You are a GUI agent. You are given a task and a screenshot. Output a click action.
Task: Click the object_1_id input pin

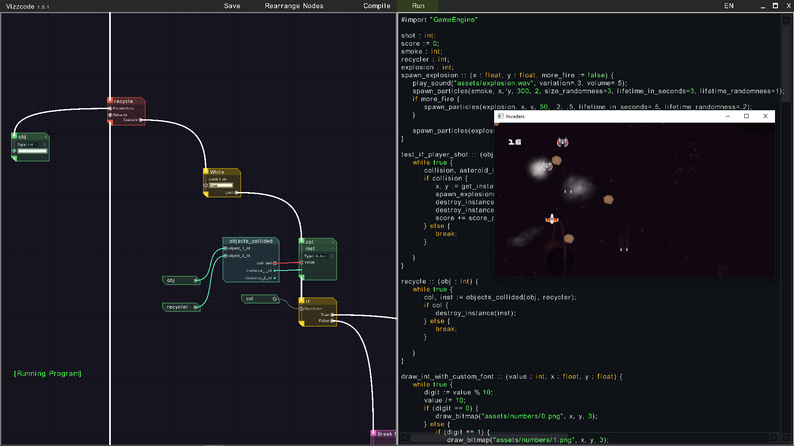click(225, 249)
